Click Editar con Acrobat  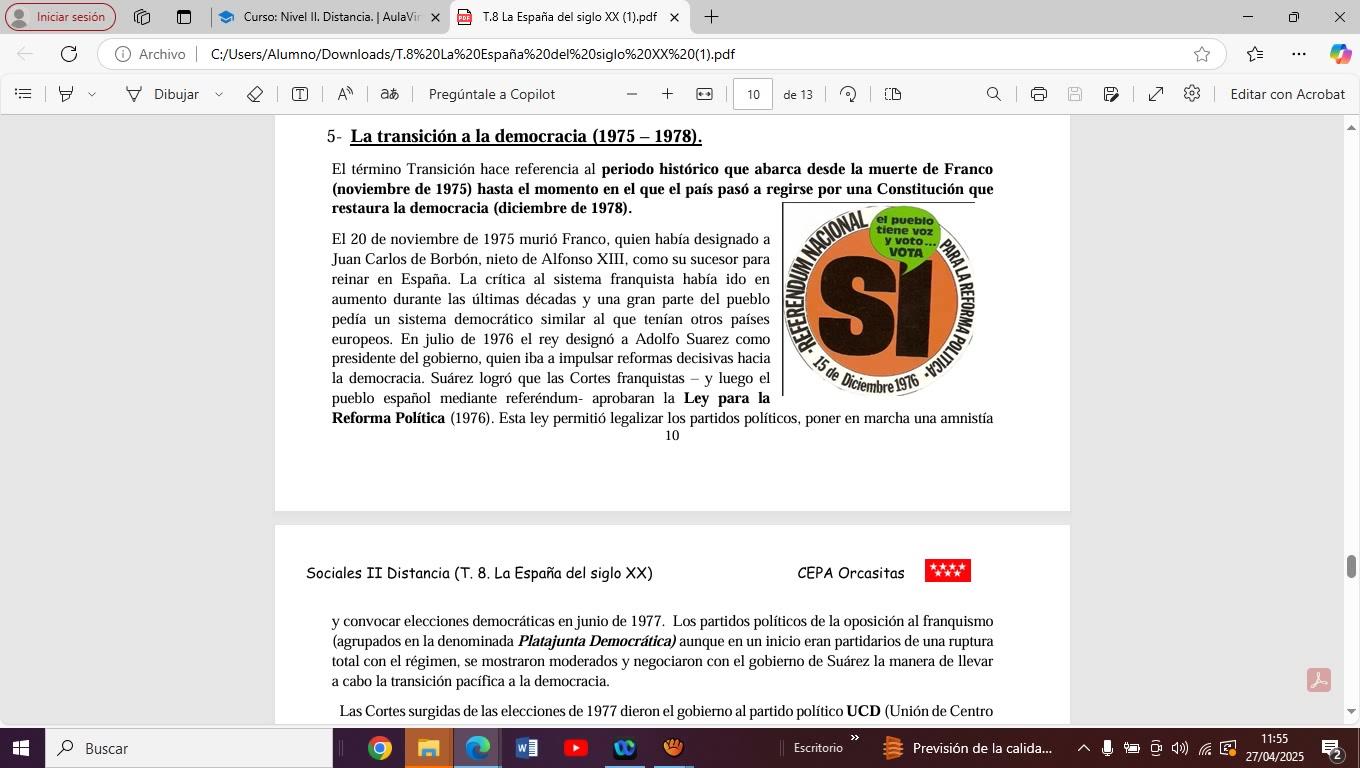[x=1287, y=94]
